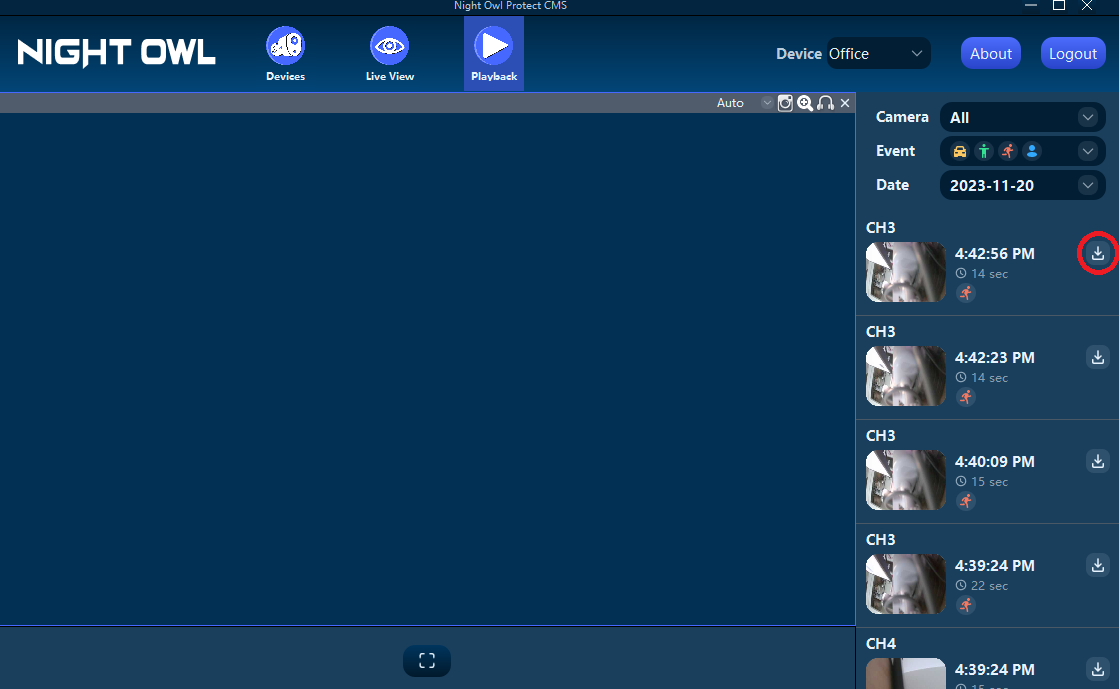Select the face detection event filter icon
This screenshot has width=1119, height=689.
1032,151
